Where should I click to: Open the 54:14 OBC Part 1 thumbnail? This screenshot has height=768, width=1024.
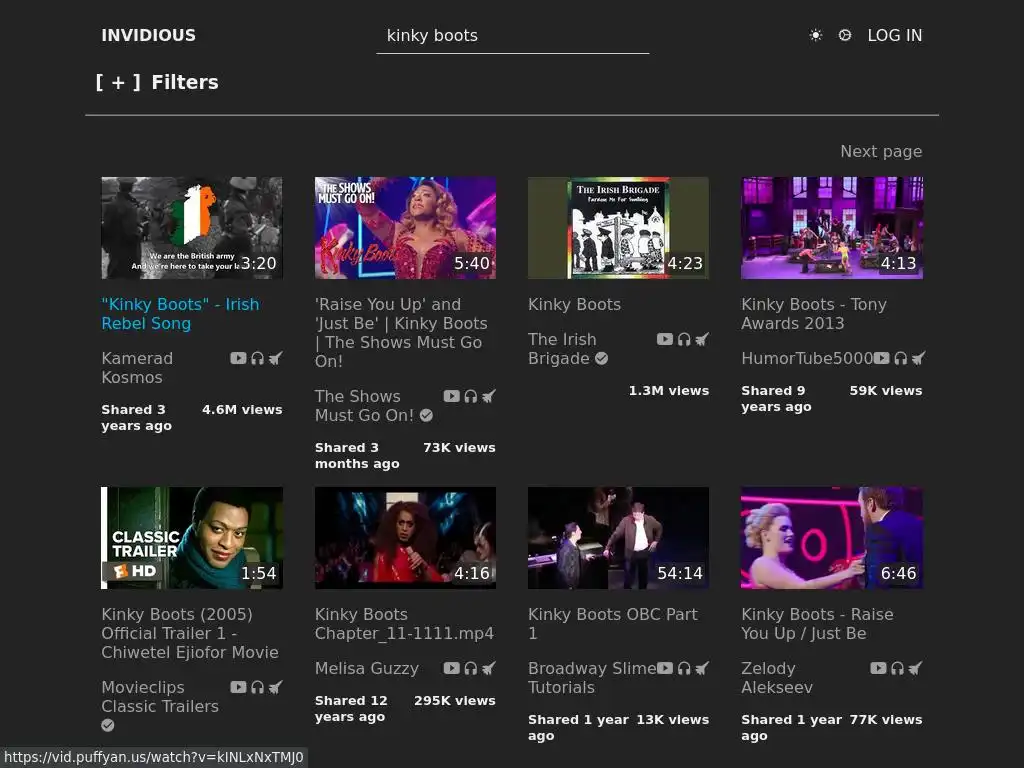(x=618, y=538)
